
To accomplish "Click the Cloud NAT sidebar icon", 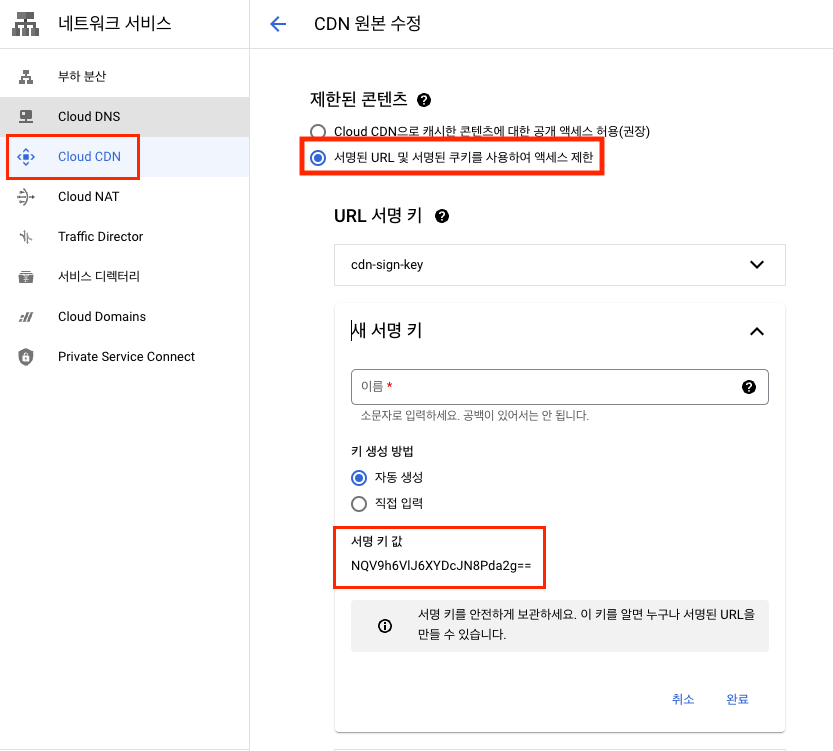I will pyautogui.click(x=26, y=197).
